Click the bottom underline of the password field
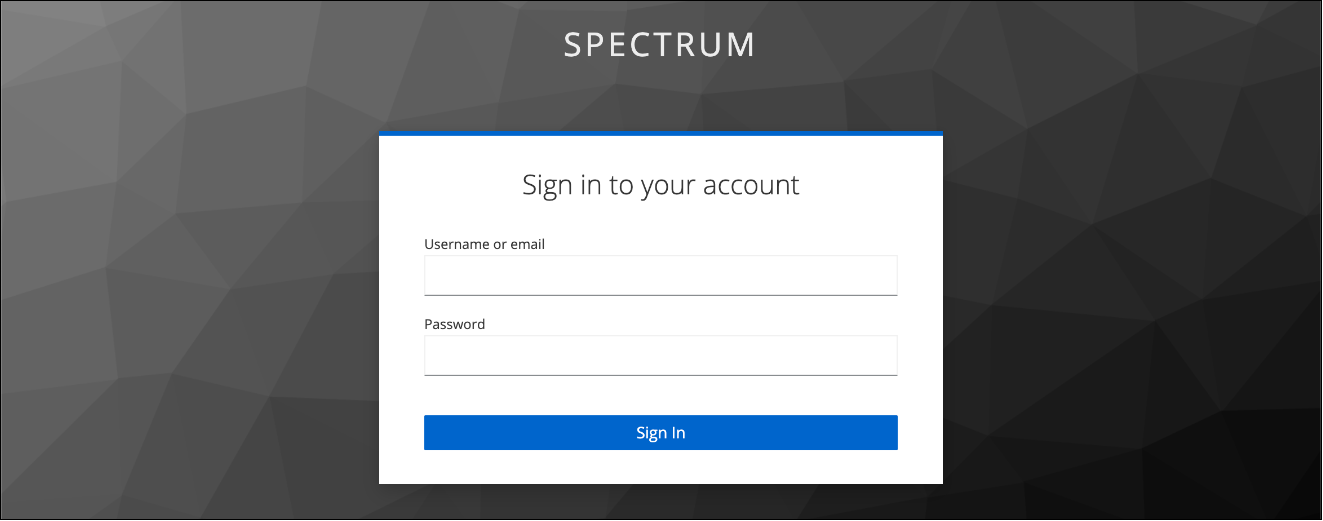This screenshot has height=521, width=1323. tap(660, 375)
